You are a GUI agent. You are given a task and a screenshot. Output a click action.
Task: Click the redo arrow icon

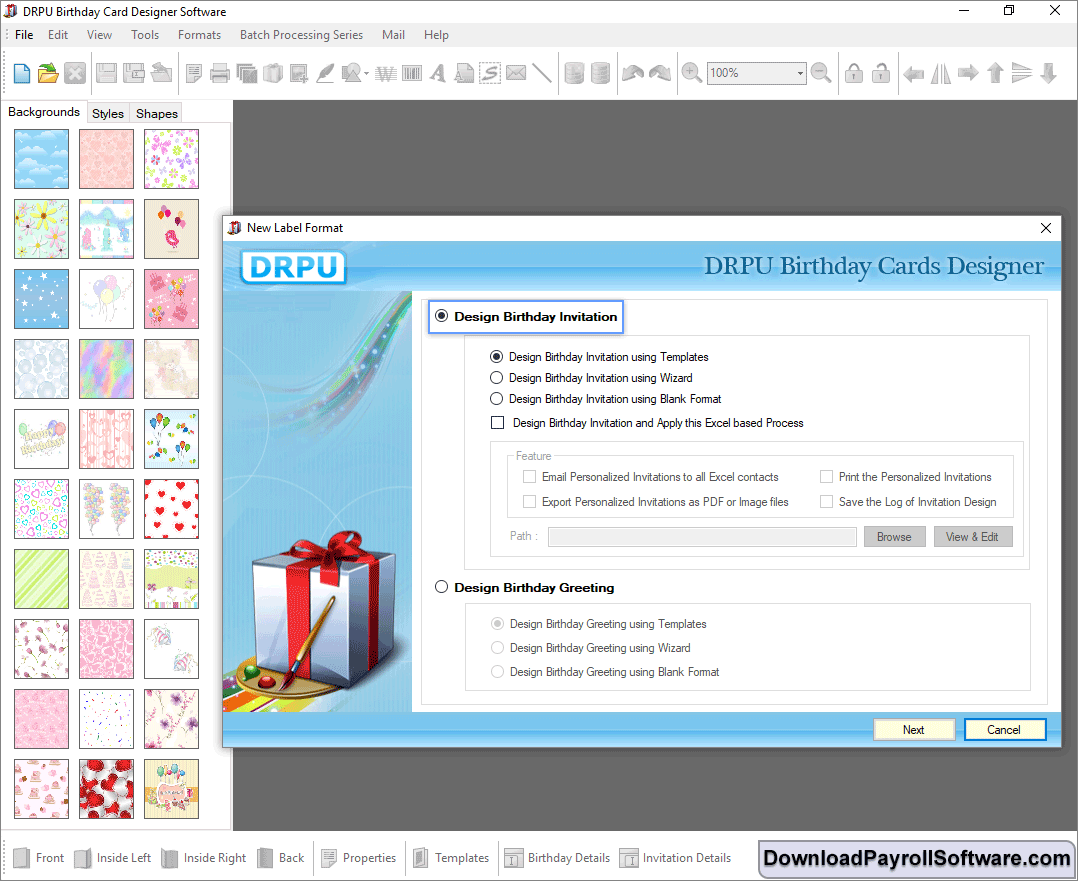660,73
